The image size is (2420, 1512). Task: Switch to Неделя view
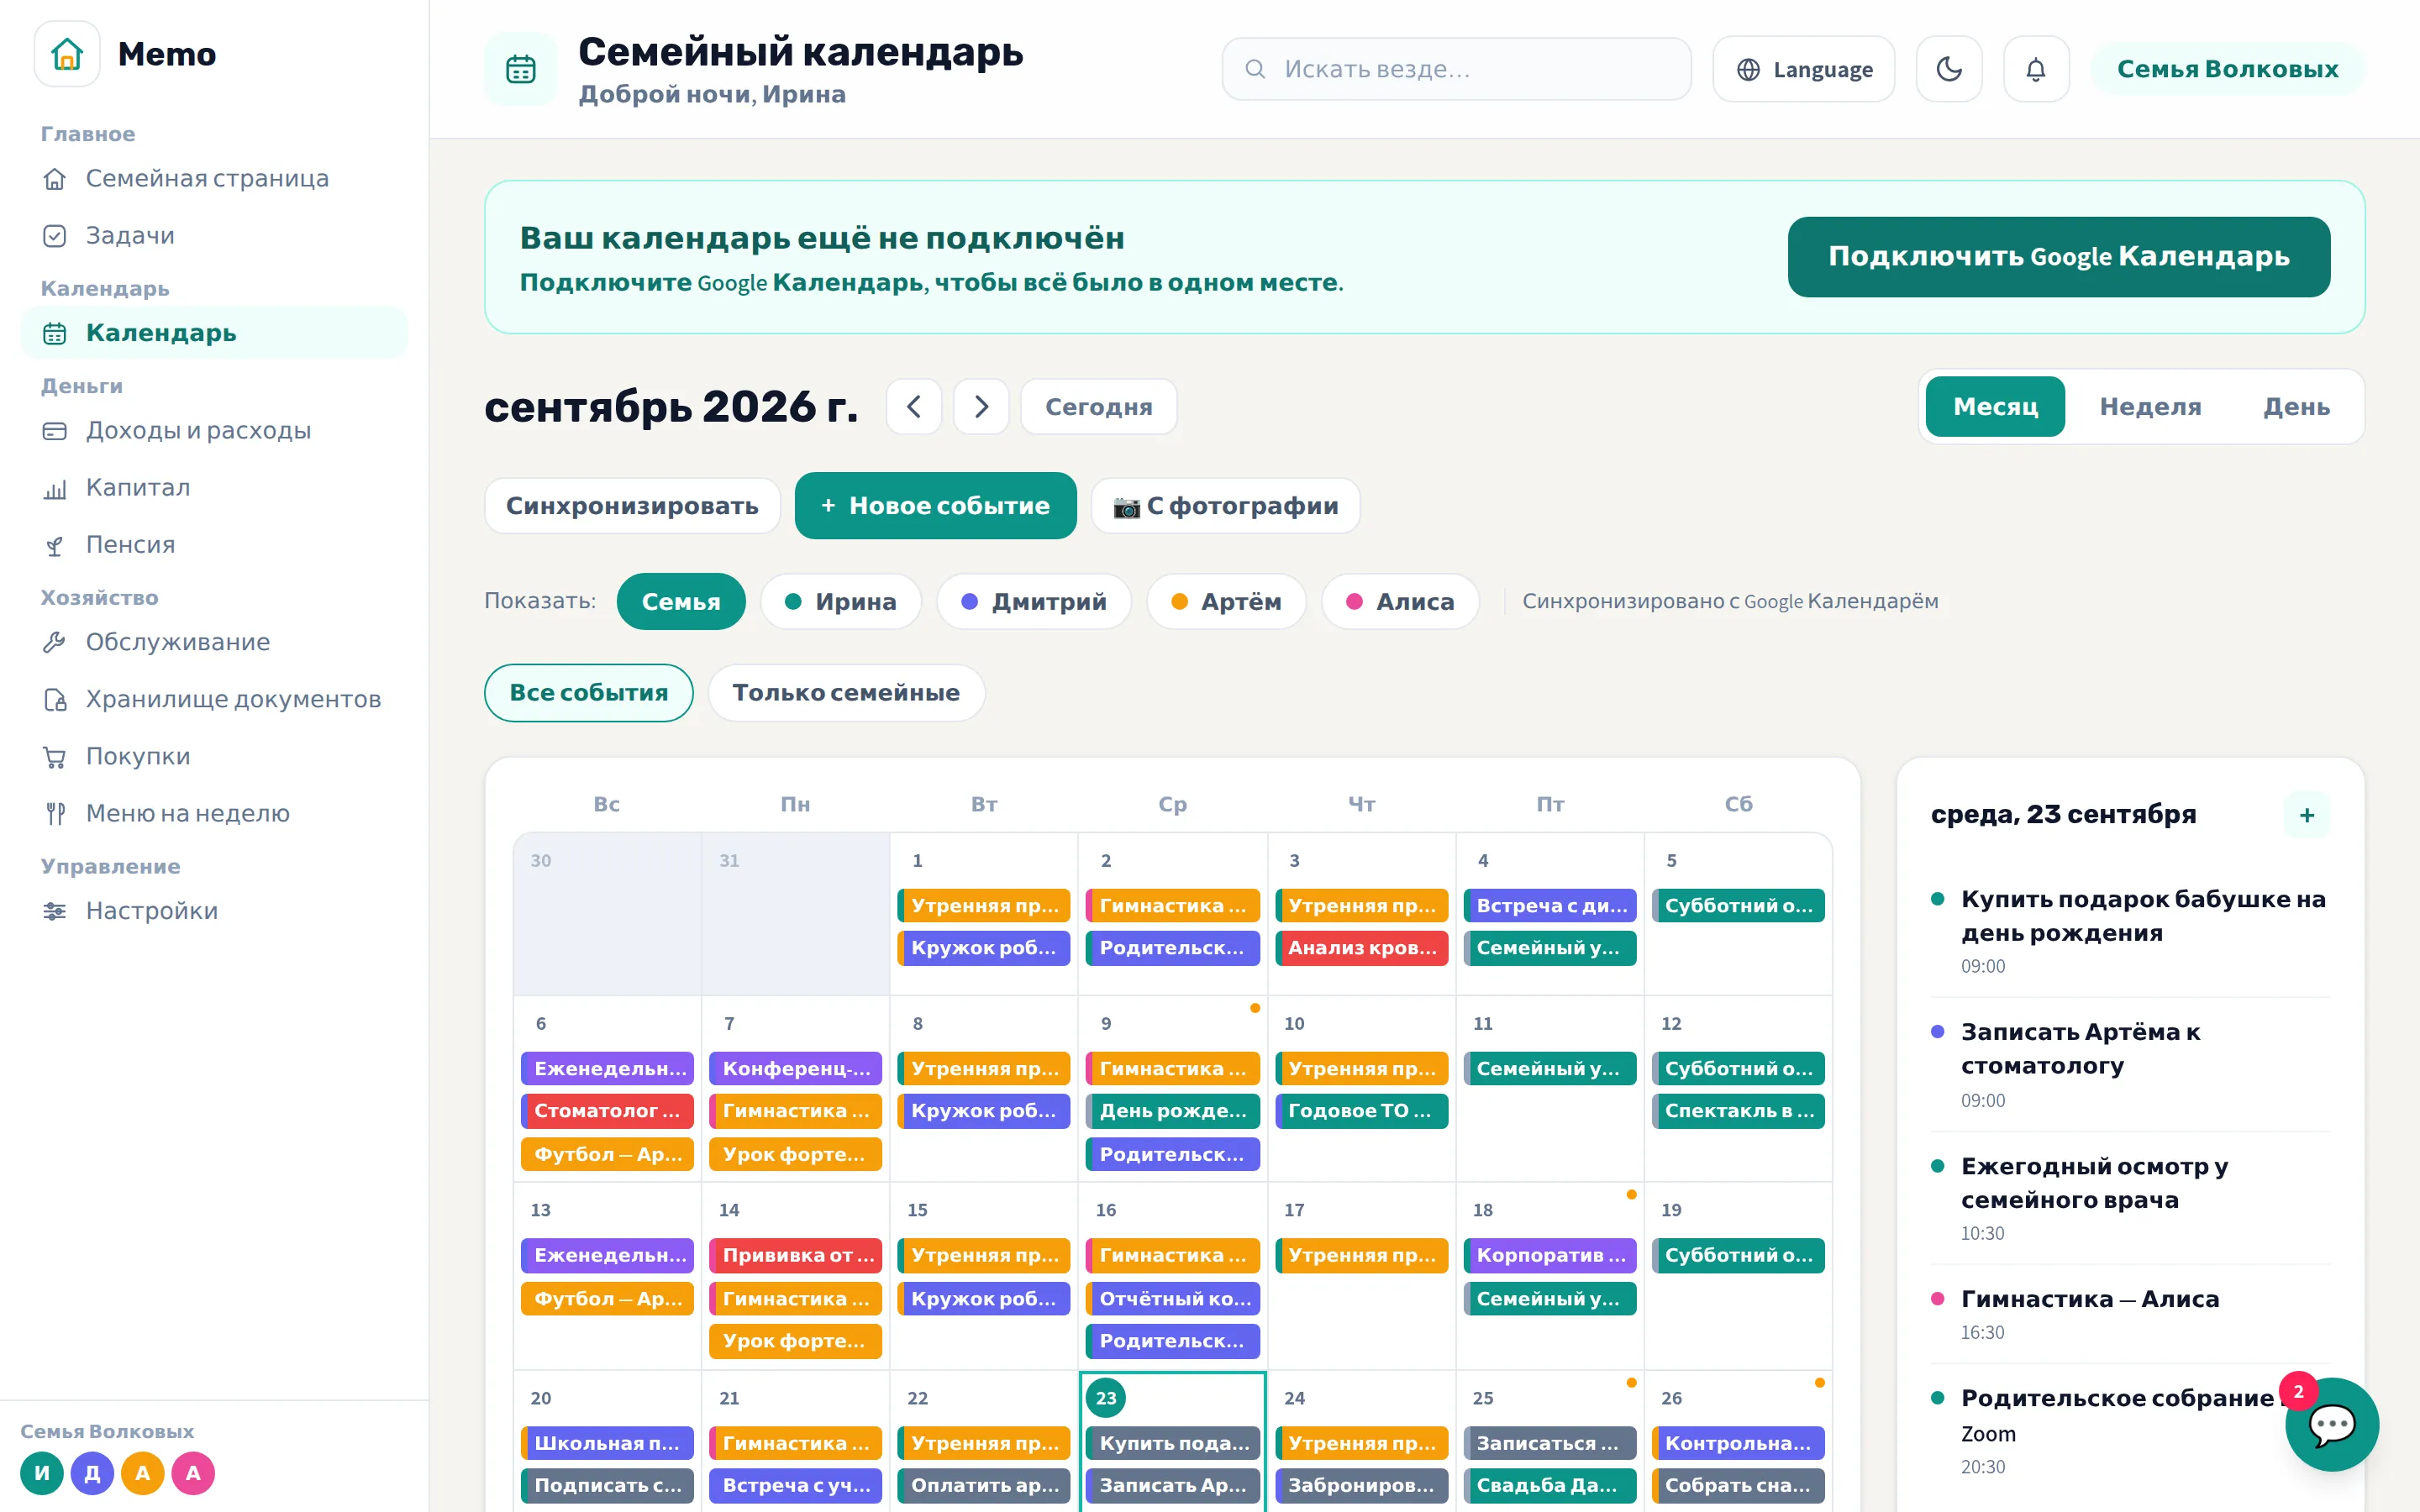(2150, 407)
